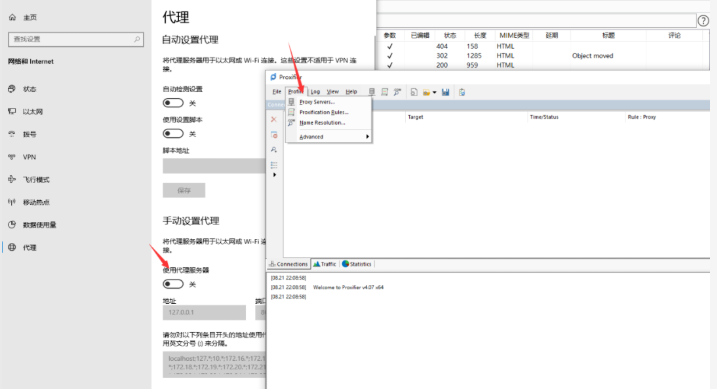717x389 pixels.
Task: Open the File menu in Proxifier
Action: pos(277,91)
